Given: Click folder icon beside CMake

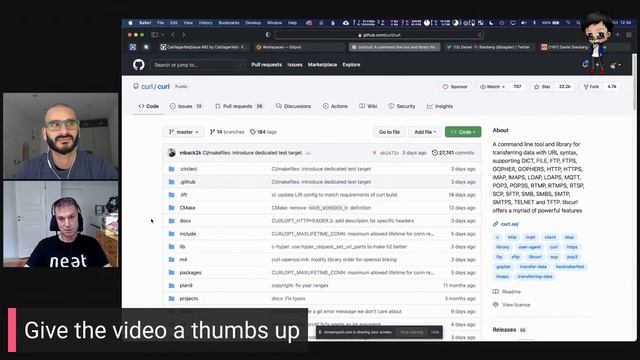Looking at the screenshot, I should 171,208.
